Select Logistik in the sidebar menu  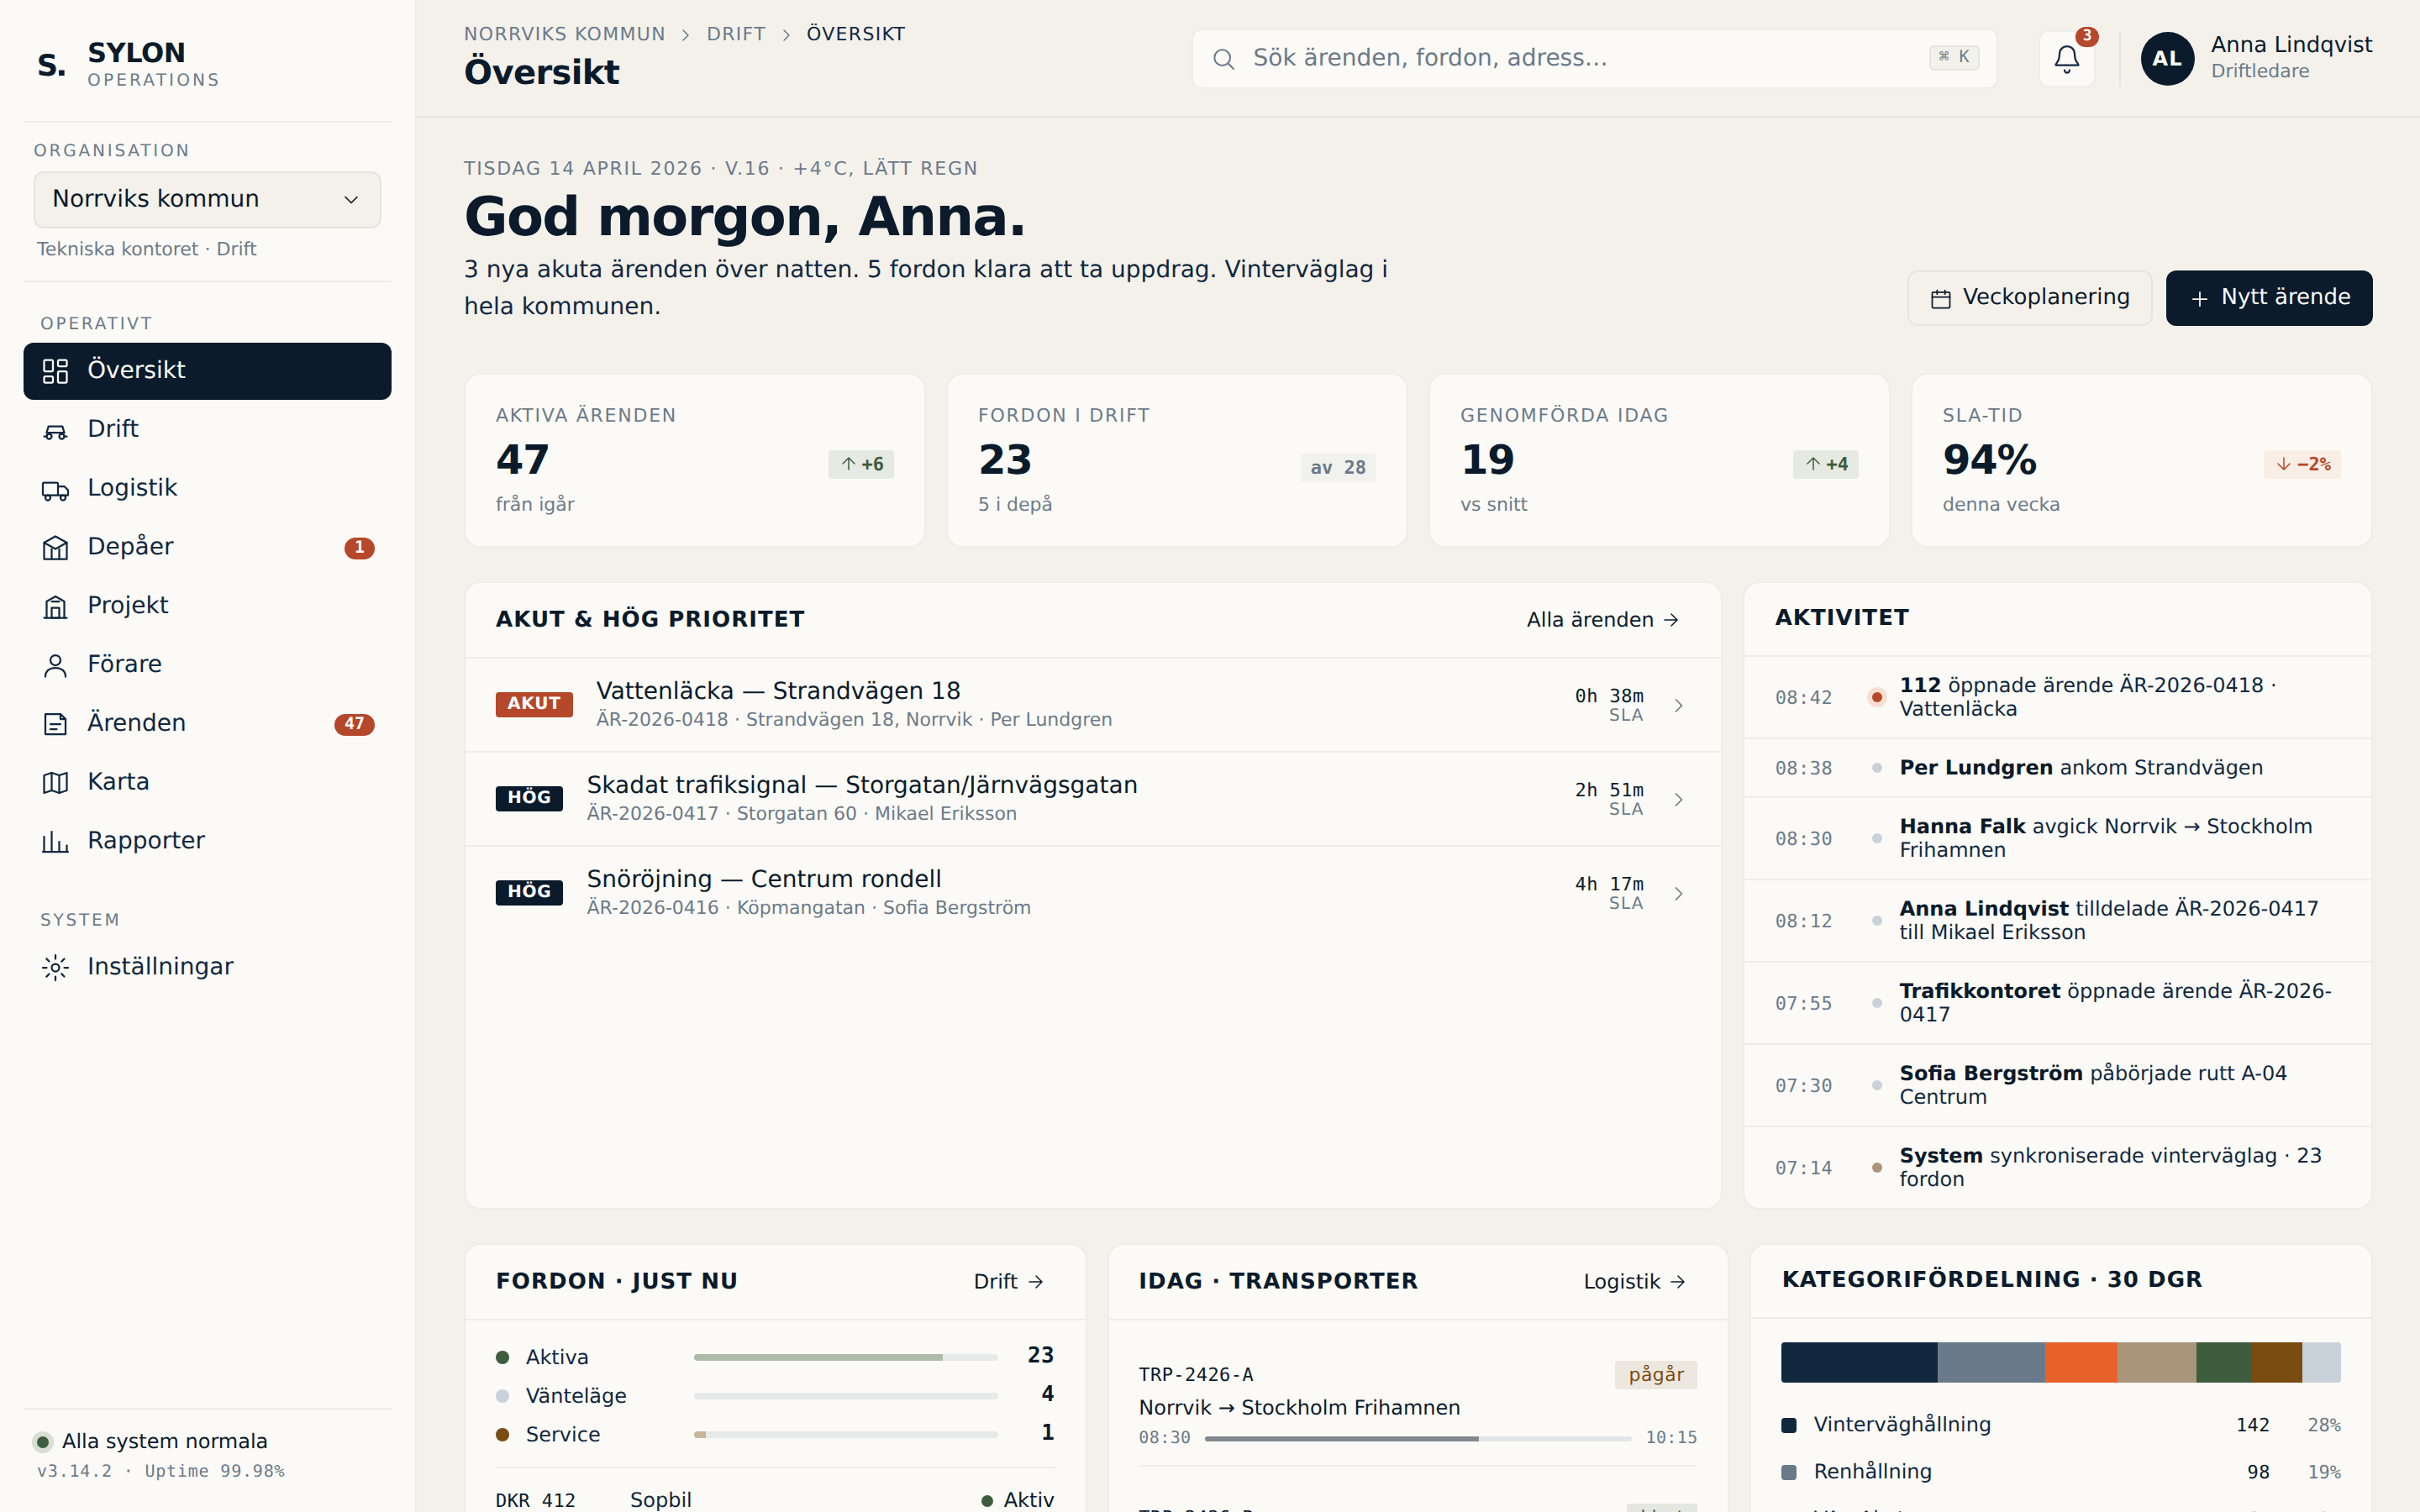click(x=207, y=489)
